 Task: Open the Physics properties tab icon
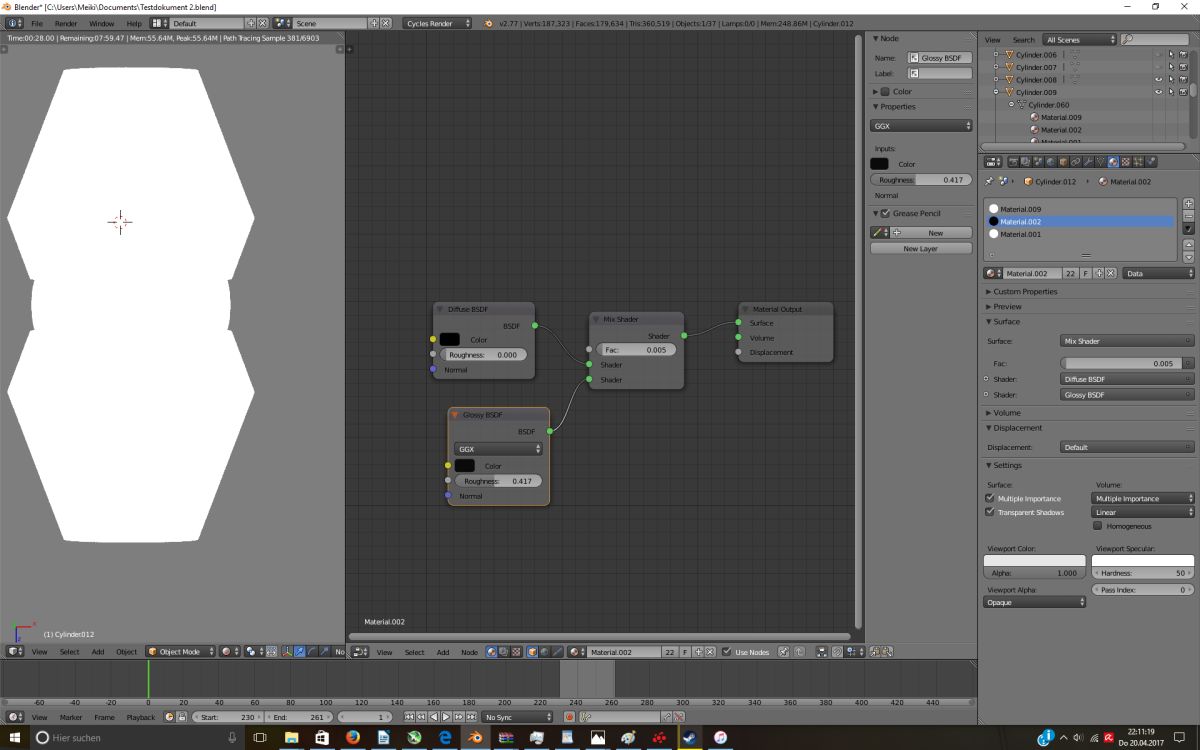(x=1150, y=161)
